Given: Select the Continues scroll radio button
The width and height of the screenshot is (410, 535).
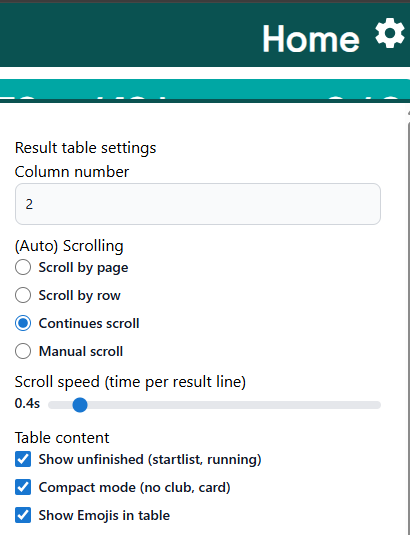Looking at the screenshot, I should coord(23,323).
